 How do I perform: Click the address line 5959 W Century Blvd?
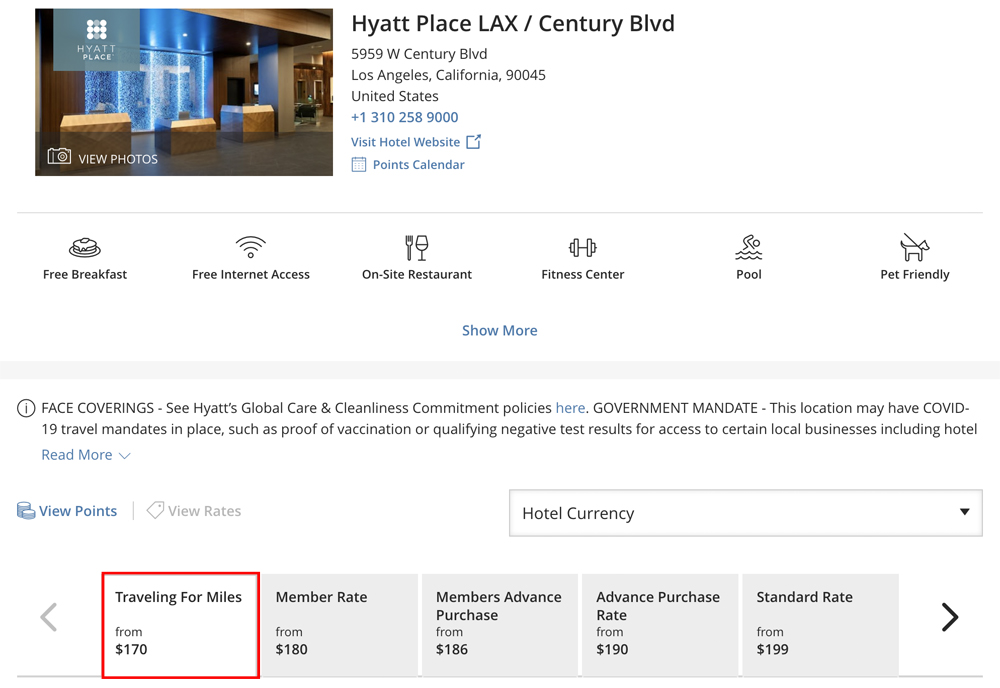pos(419,54)
